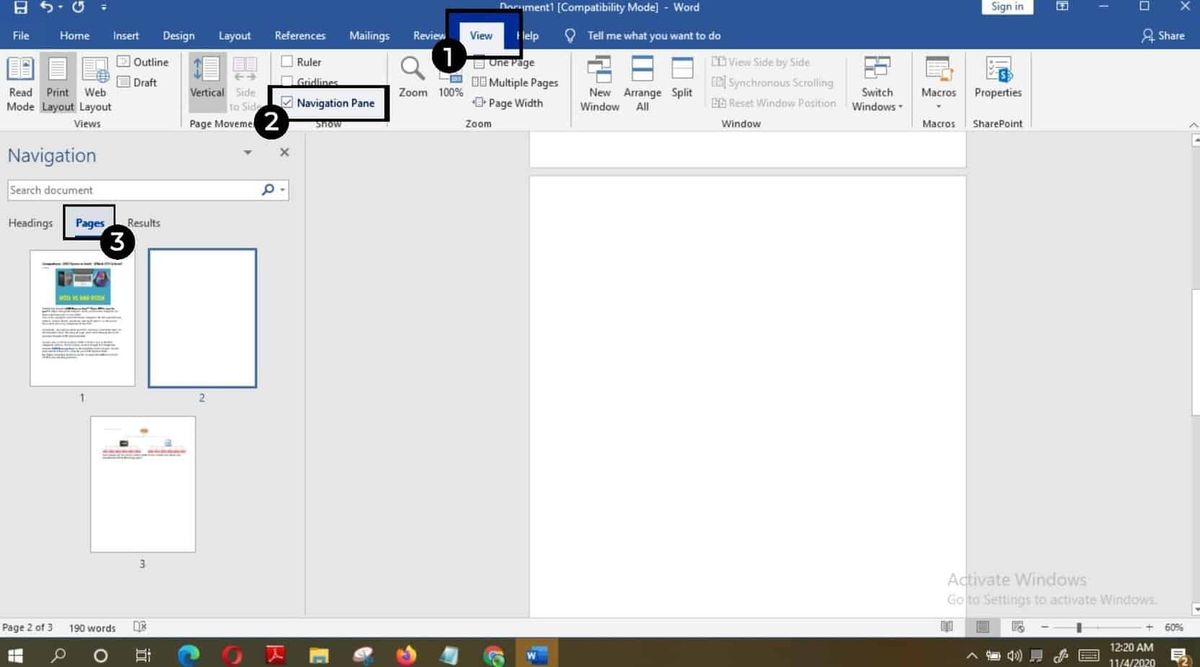Enable the Ruler checkbox
1200x667 pixels.
coord(288,62)
